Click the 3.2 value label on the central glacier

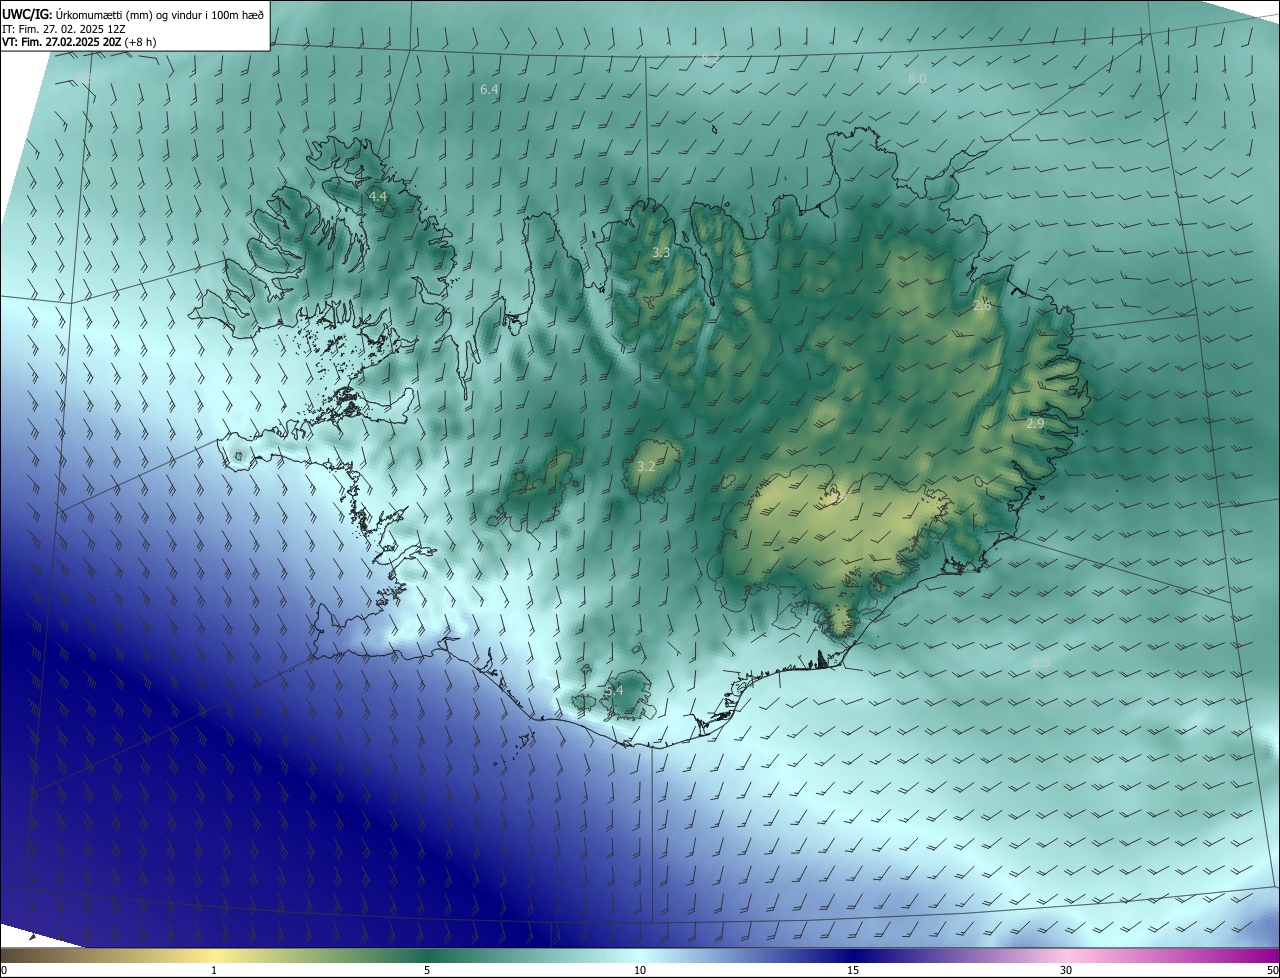[x=646, y=467]
